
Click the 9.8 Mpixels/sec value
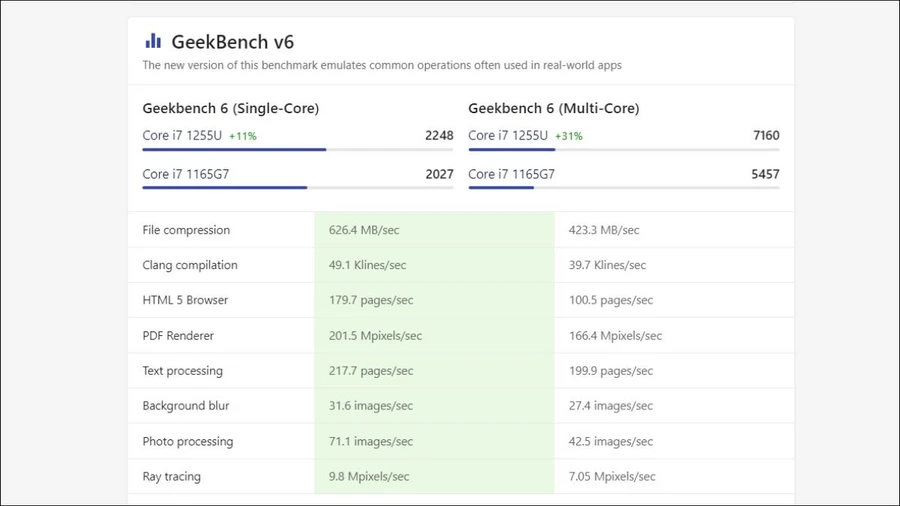coord(369,476)
